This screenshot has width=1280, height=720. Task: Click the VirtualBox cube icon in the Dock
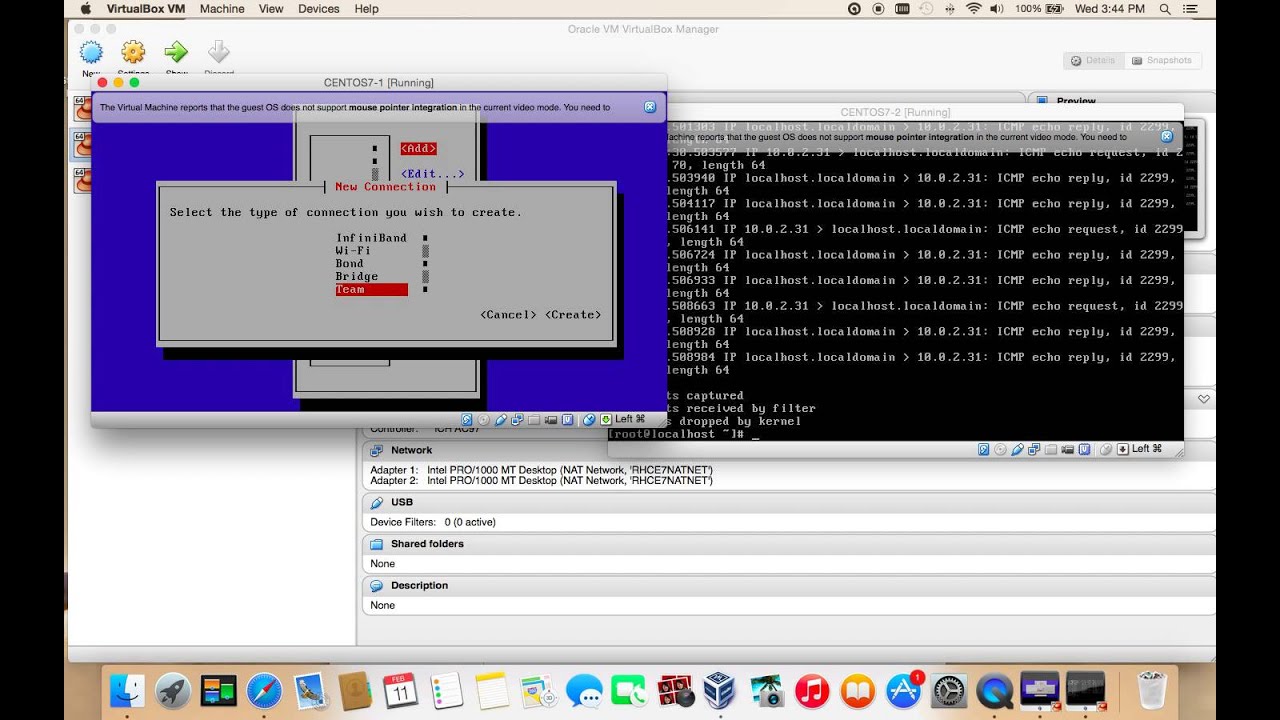(720, 691)
